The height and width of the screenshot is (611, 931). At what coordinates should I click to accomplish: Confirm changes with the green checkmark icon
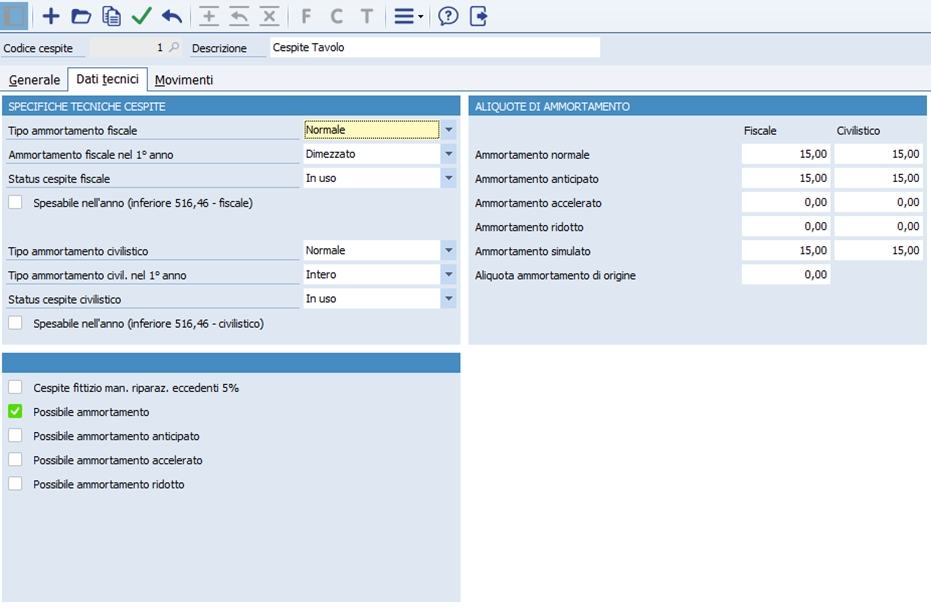pos(141,16)
